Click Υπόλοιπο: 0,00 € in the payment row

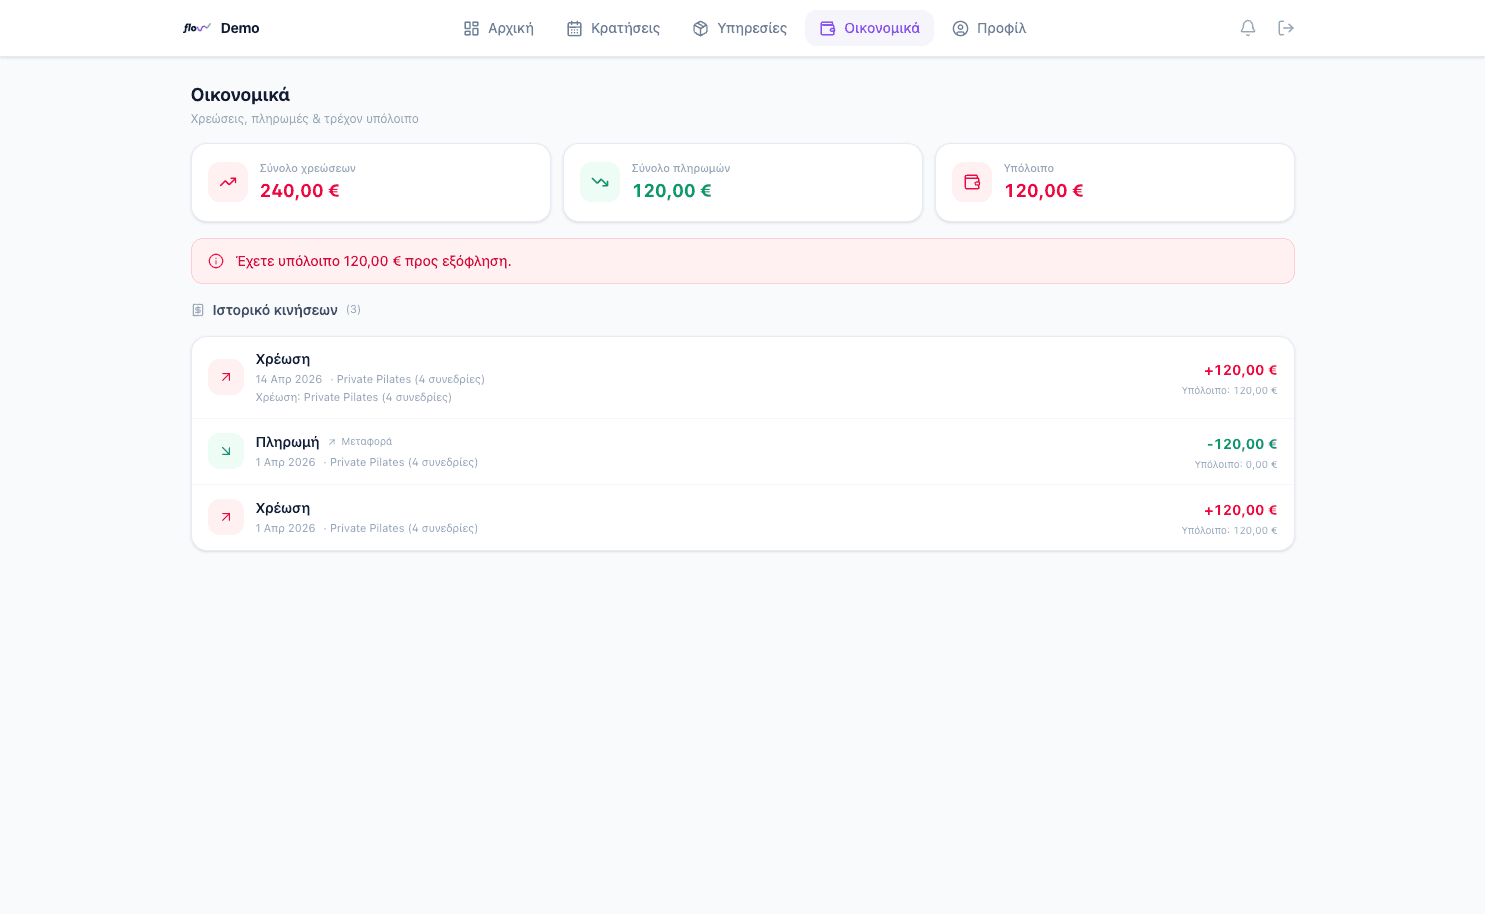click(x=1236, y=465)
